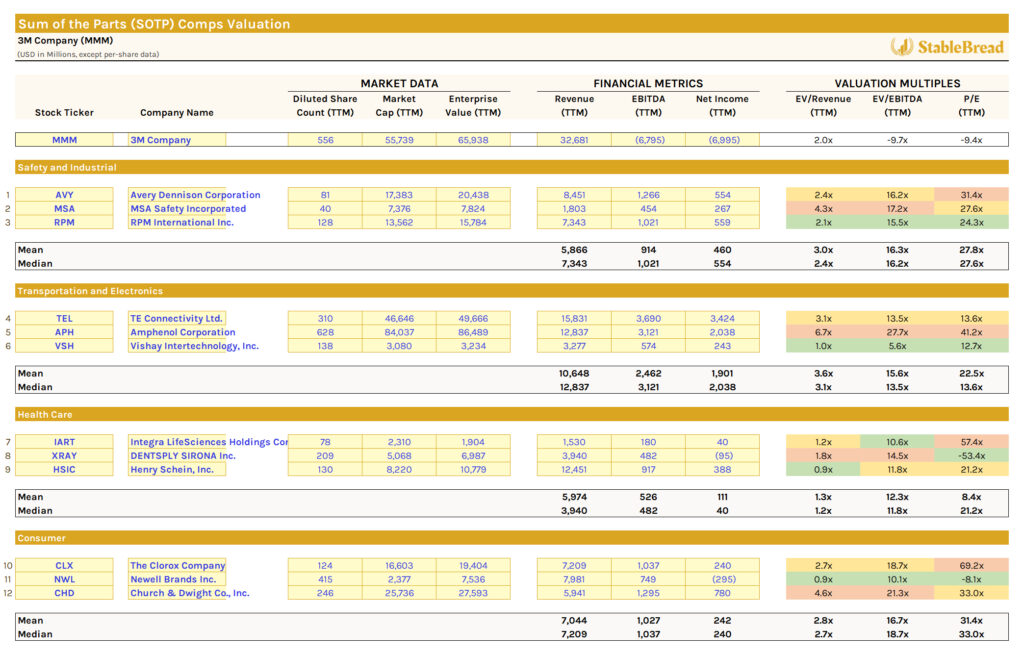Open the 3M Company link
This screenshot has height=654, width=1024.
pos(160,140)
